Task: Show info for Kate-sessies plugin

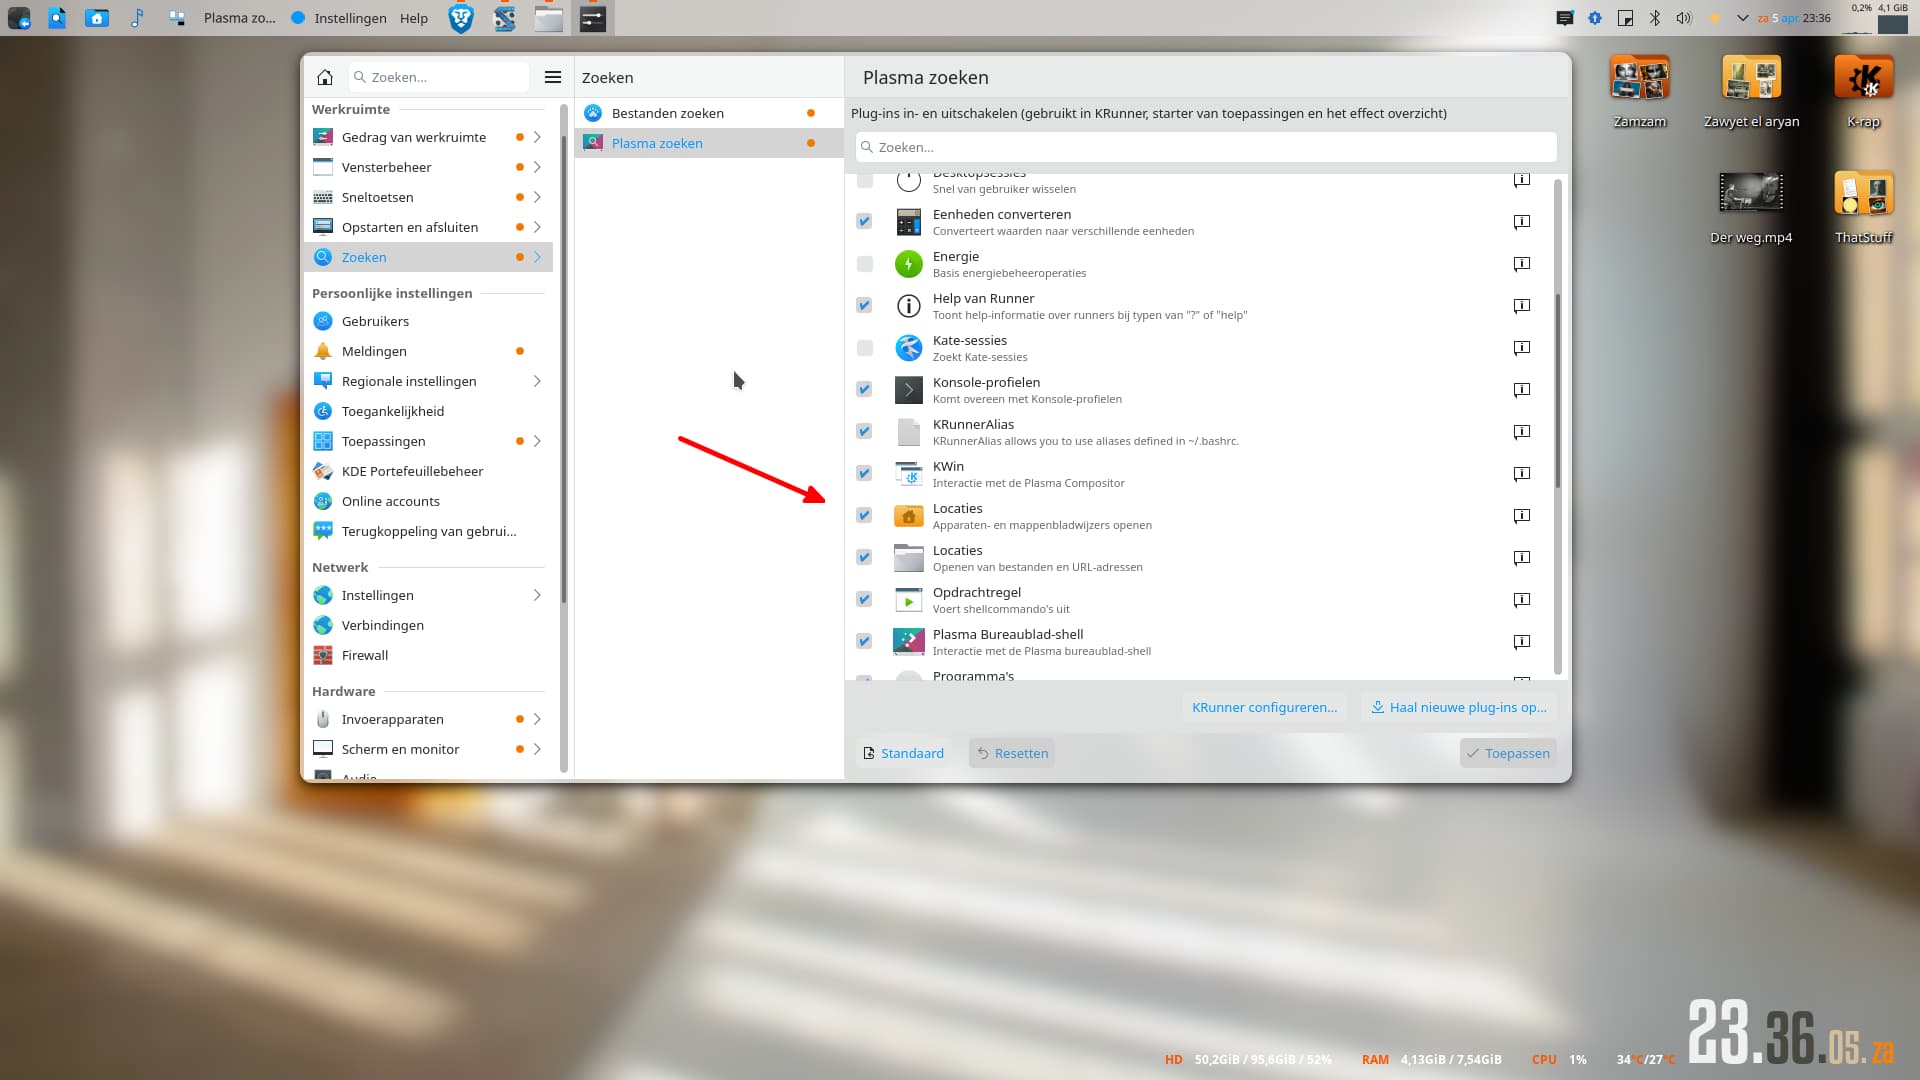Action: [x=1521, y=348]
